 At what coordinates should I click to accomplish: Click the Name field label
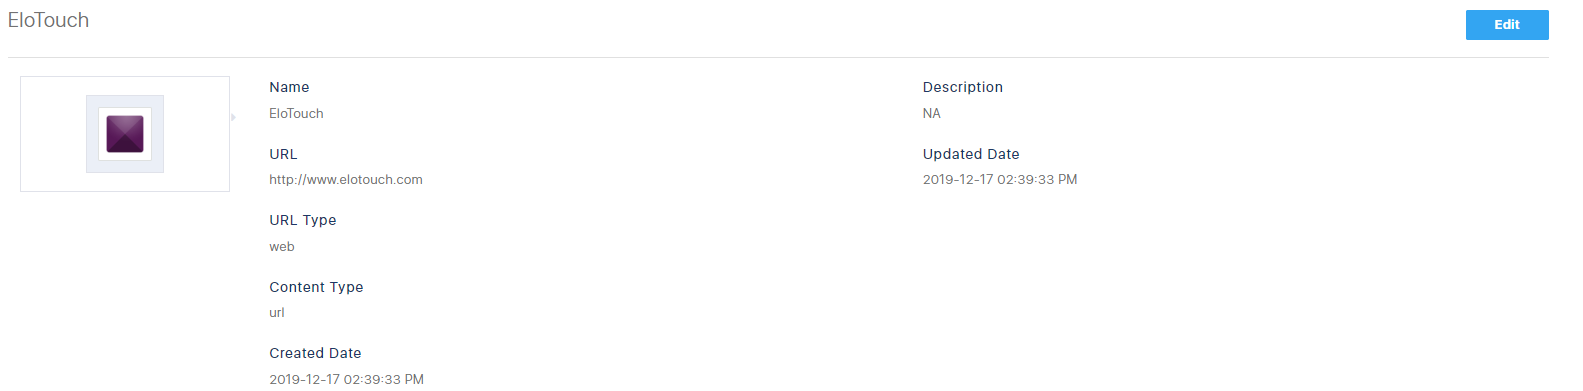pos(289,87)
